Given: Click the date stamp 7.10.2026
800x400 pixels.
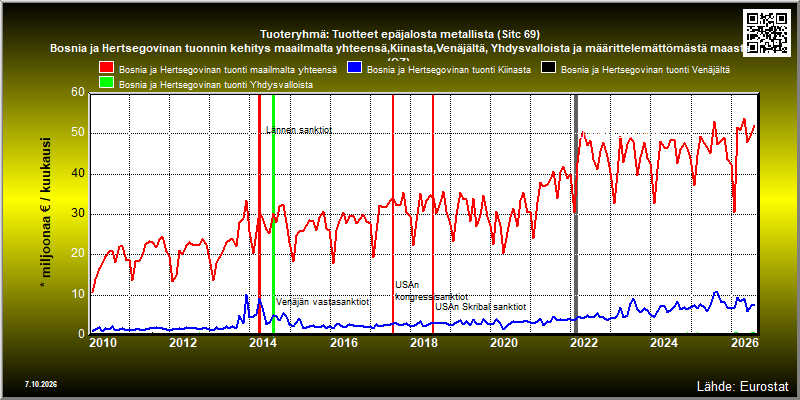Looking at the screenshot, I should tap(40, 384).
